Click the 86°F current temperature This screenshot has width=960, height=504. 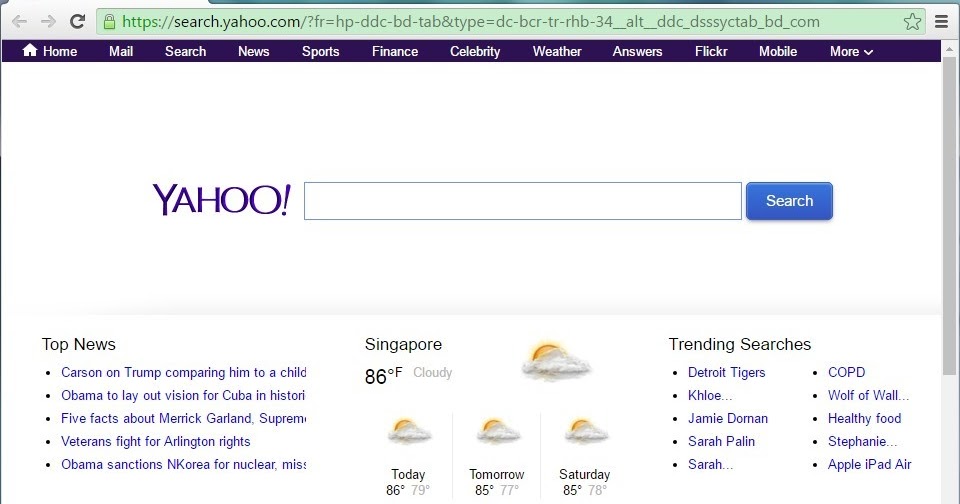pyautogui.click(x=383, y=375)
